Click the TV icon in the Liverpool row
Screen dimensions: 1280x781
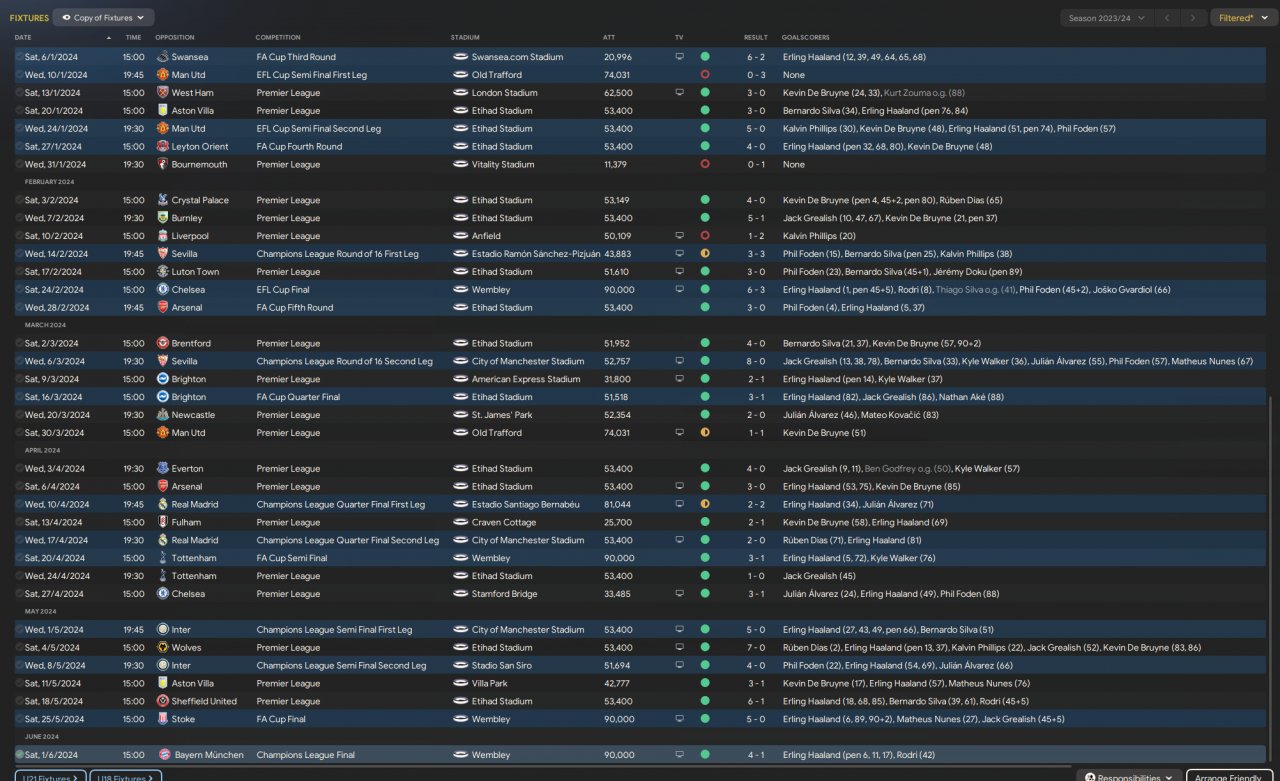(680, 236)
